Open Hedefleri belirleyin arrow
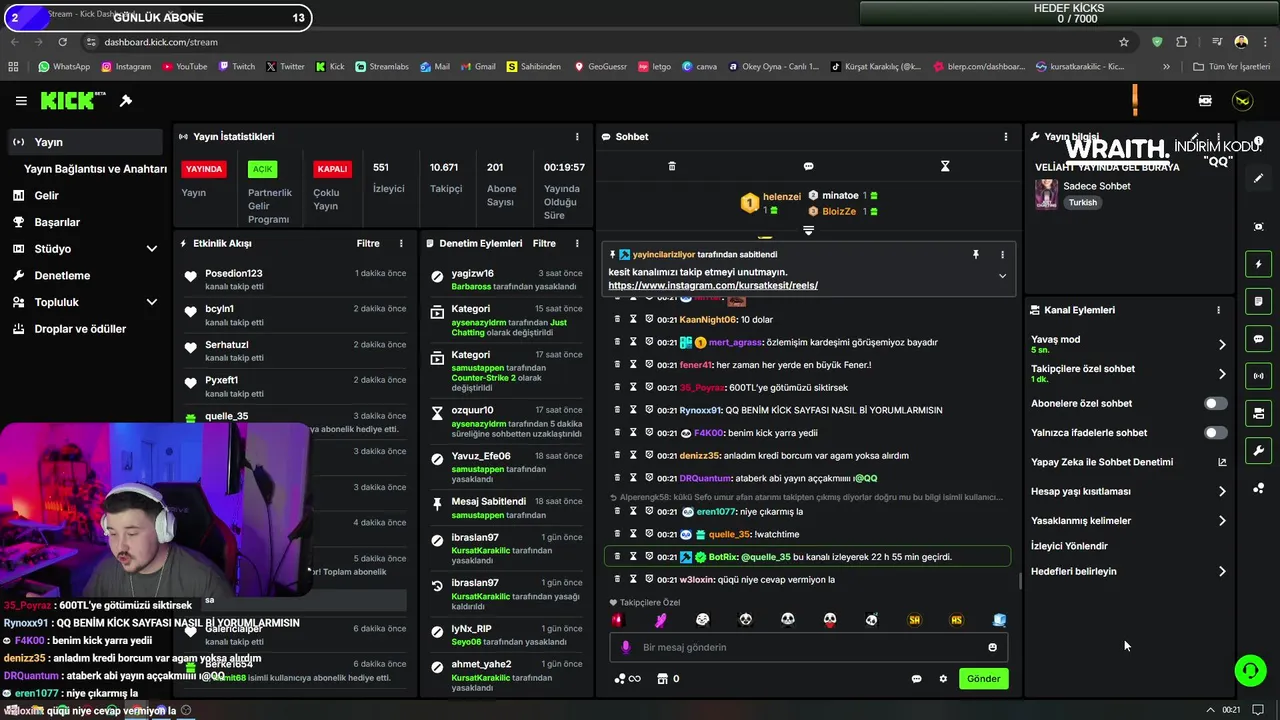1280x720 pixels. tap(1222, 571)
